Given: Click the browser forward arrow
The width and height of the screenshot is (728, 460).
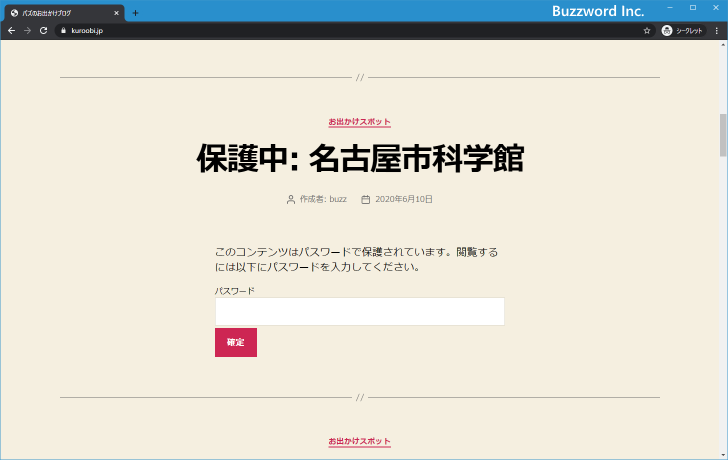Looking at the screenshot, I should pos(27,31).
